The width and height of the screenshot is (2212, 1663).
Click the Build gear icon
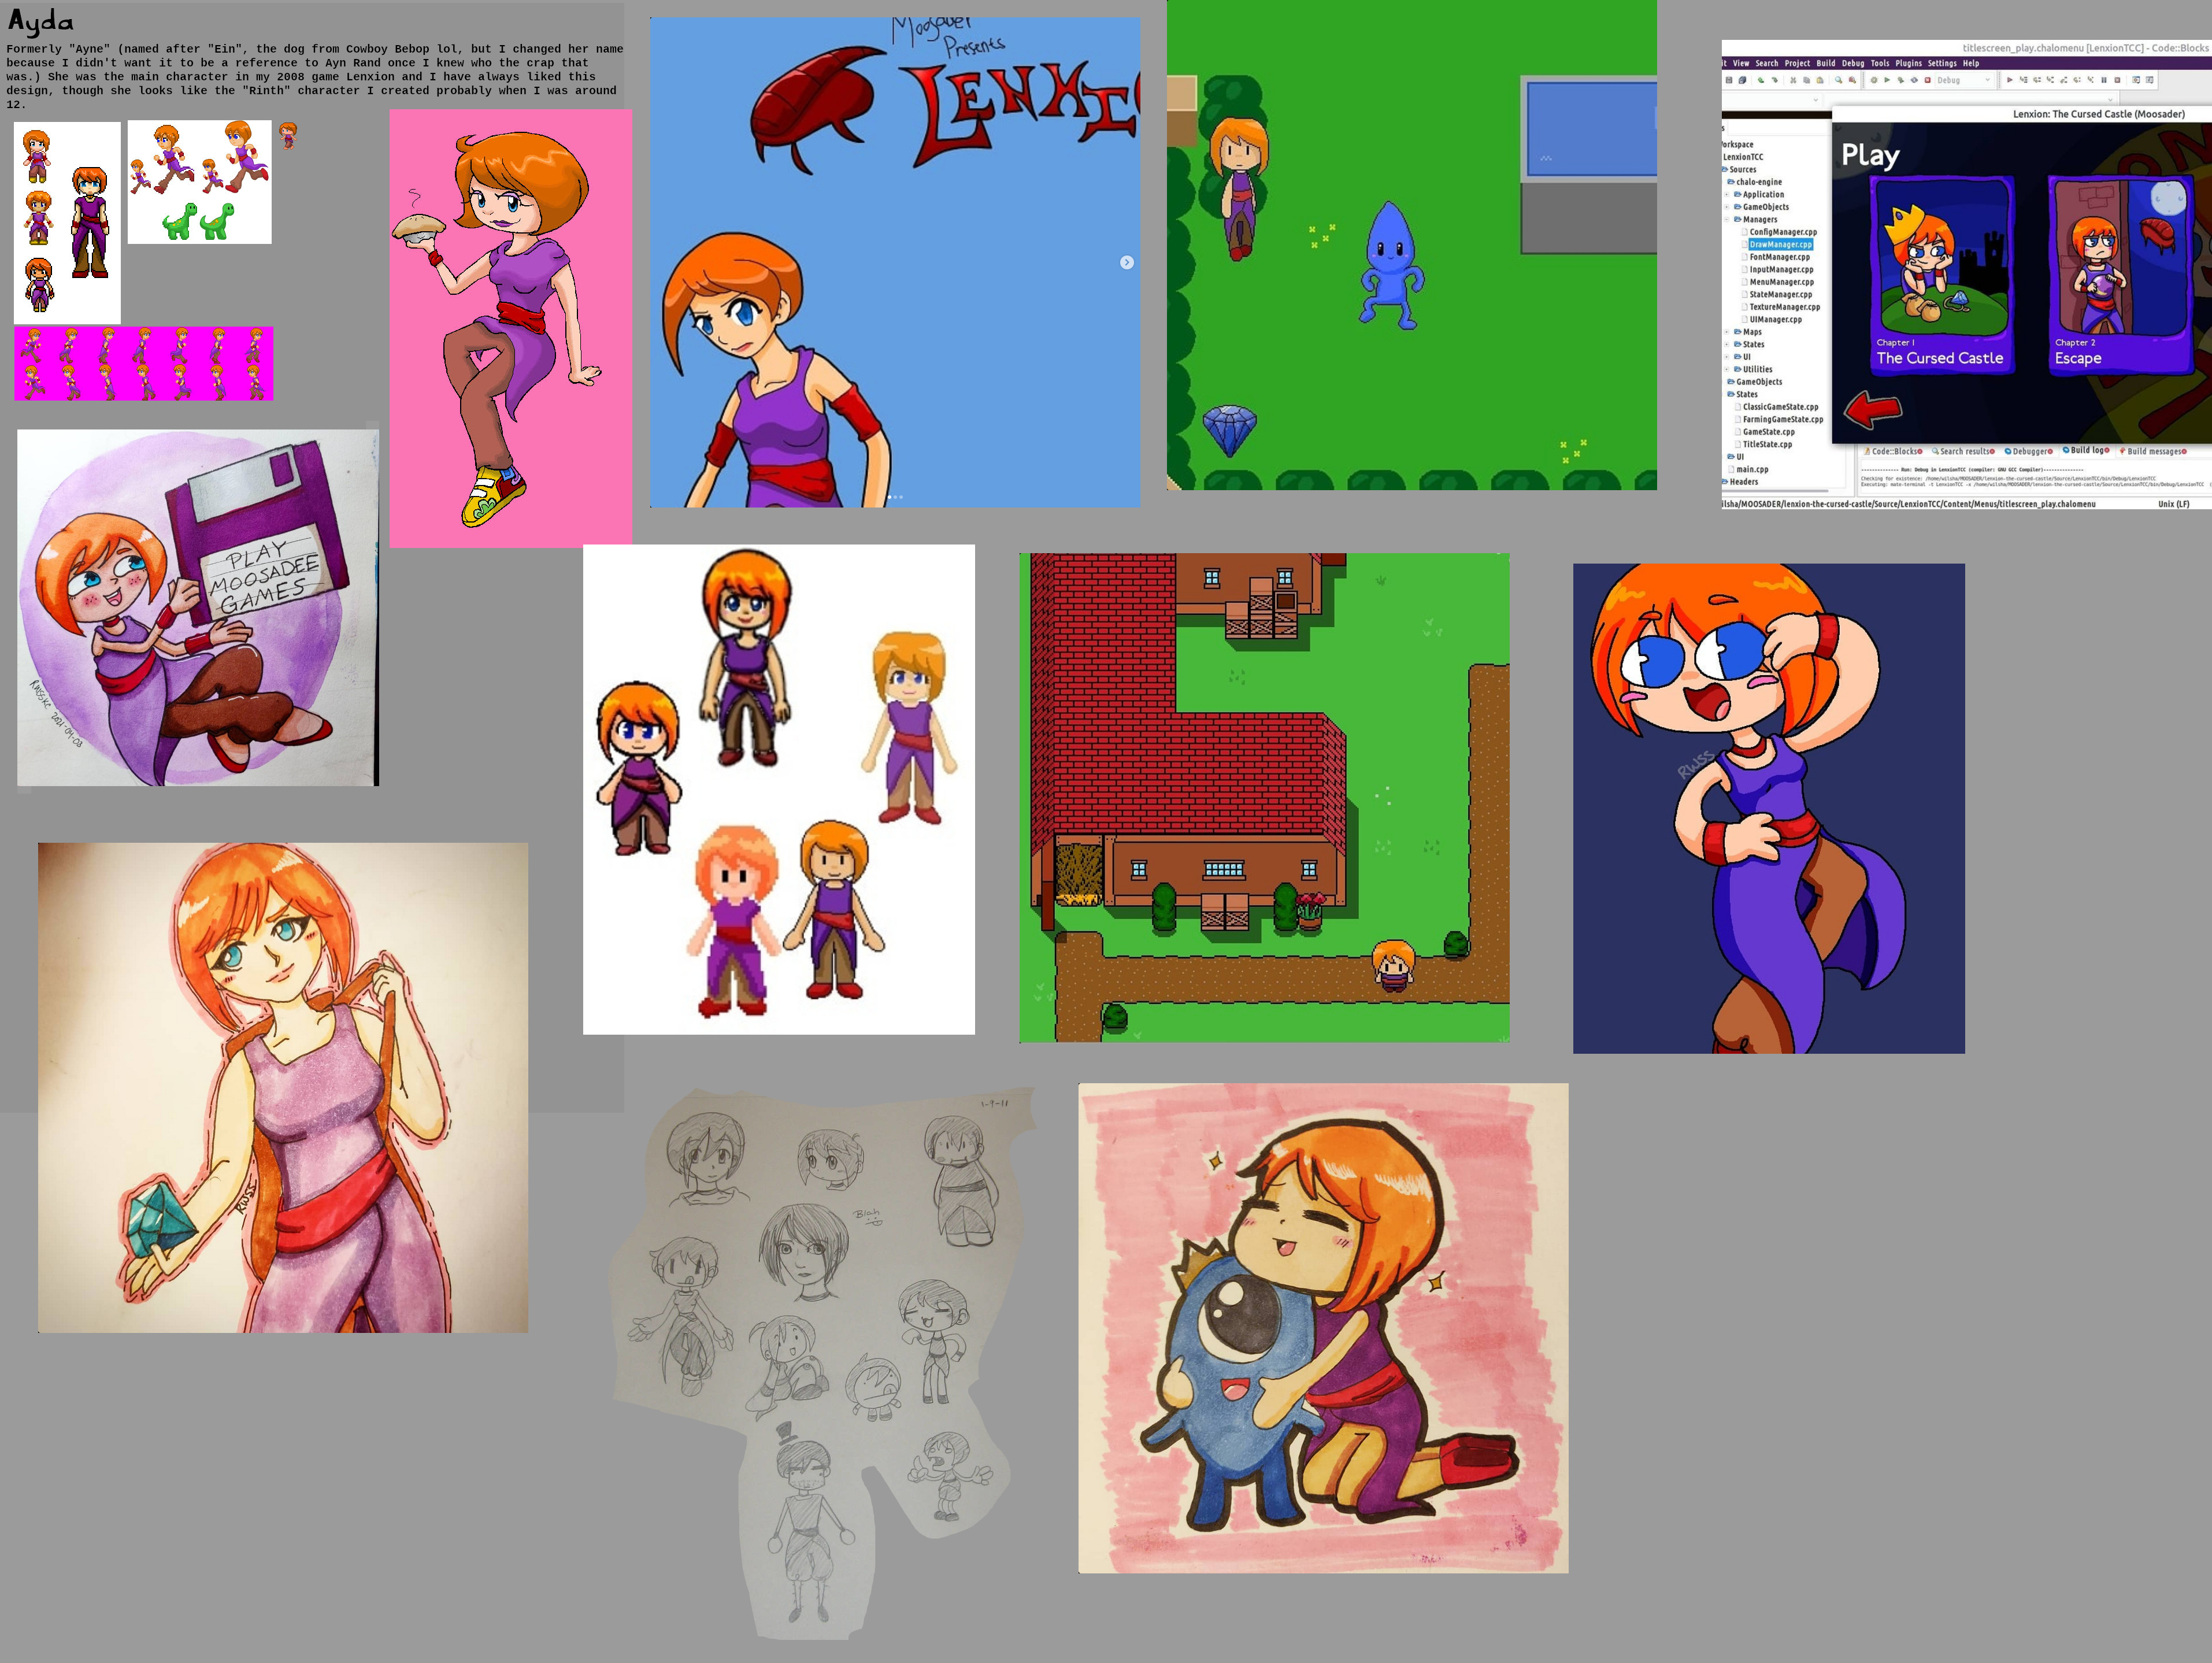[x=1874, y=80]
